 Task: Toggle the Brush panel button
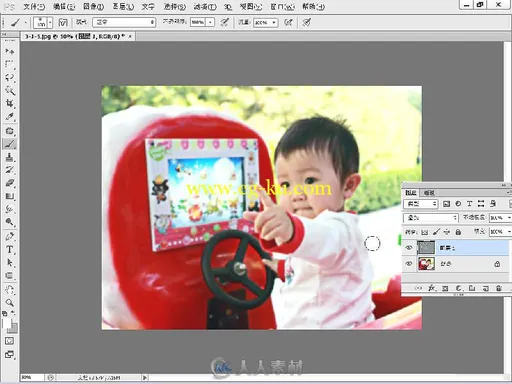pos(63,22)
